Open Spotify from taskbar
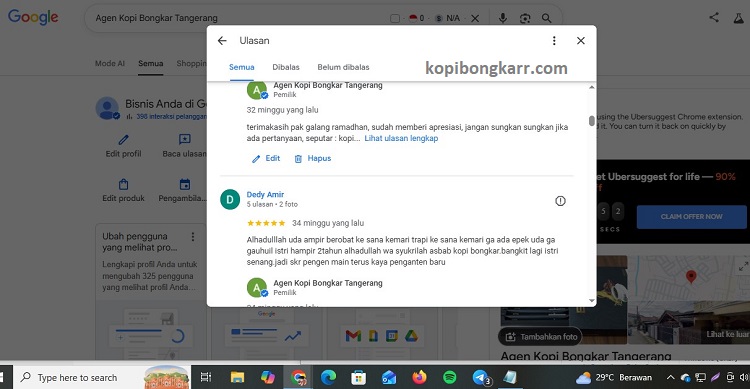 (450, 378)
